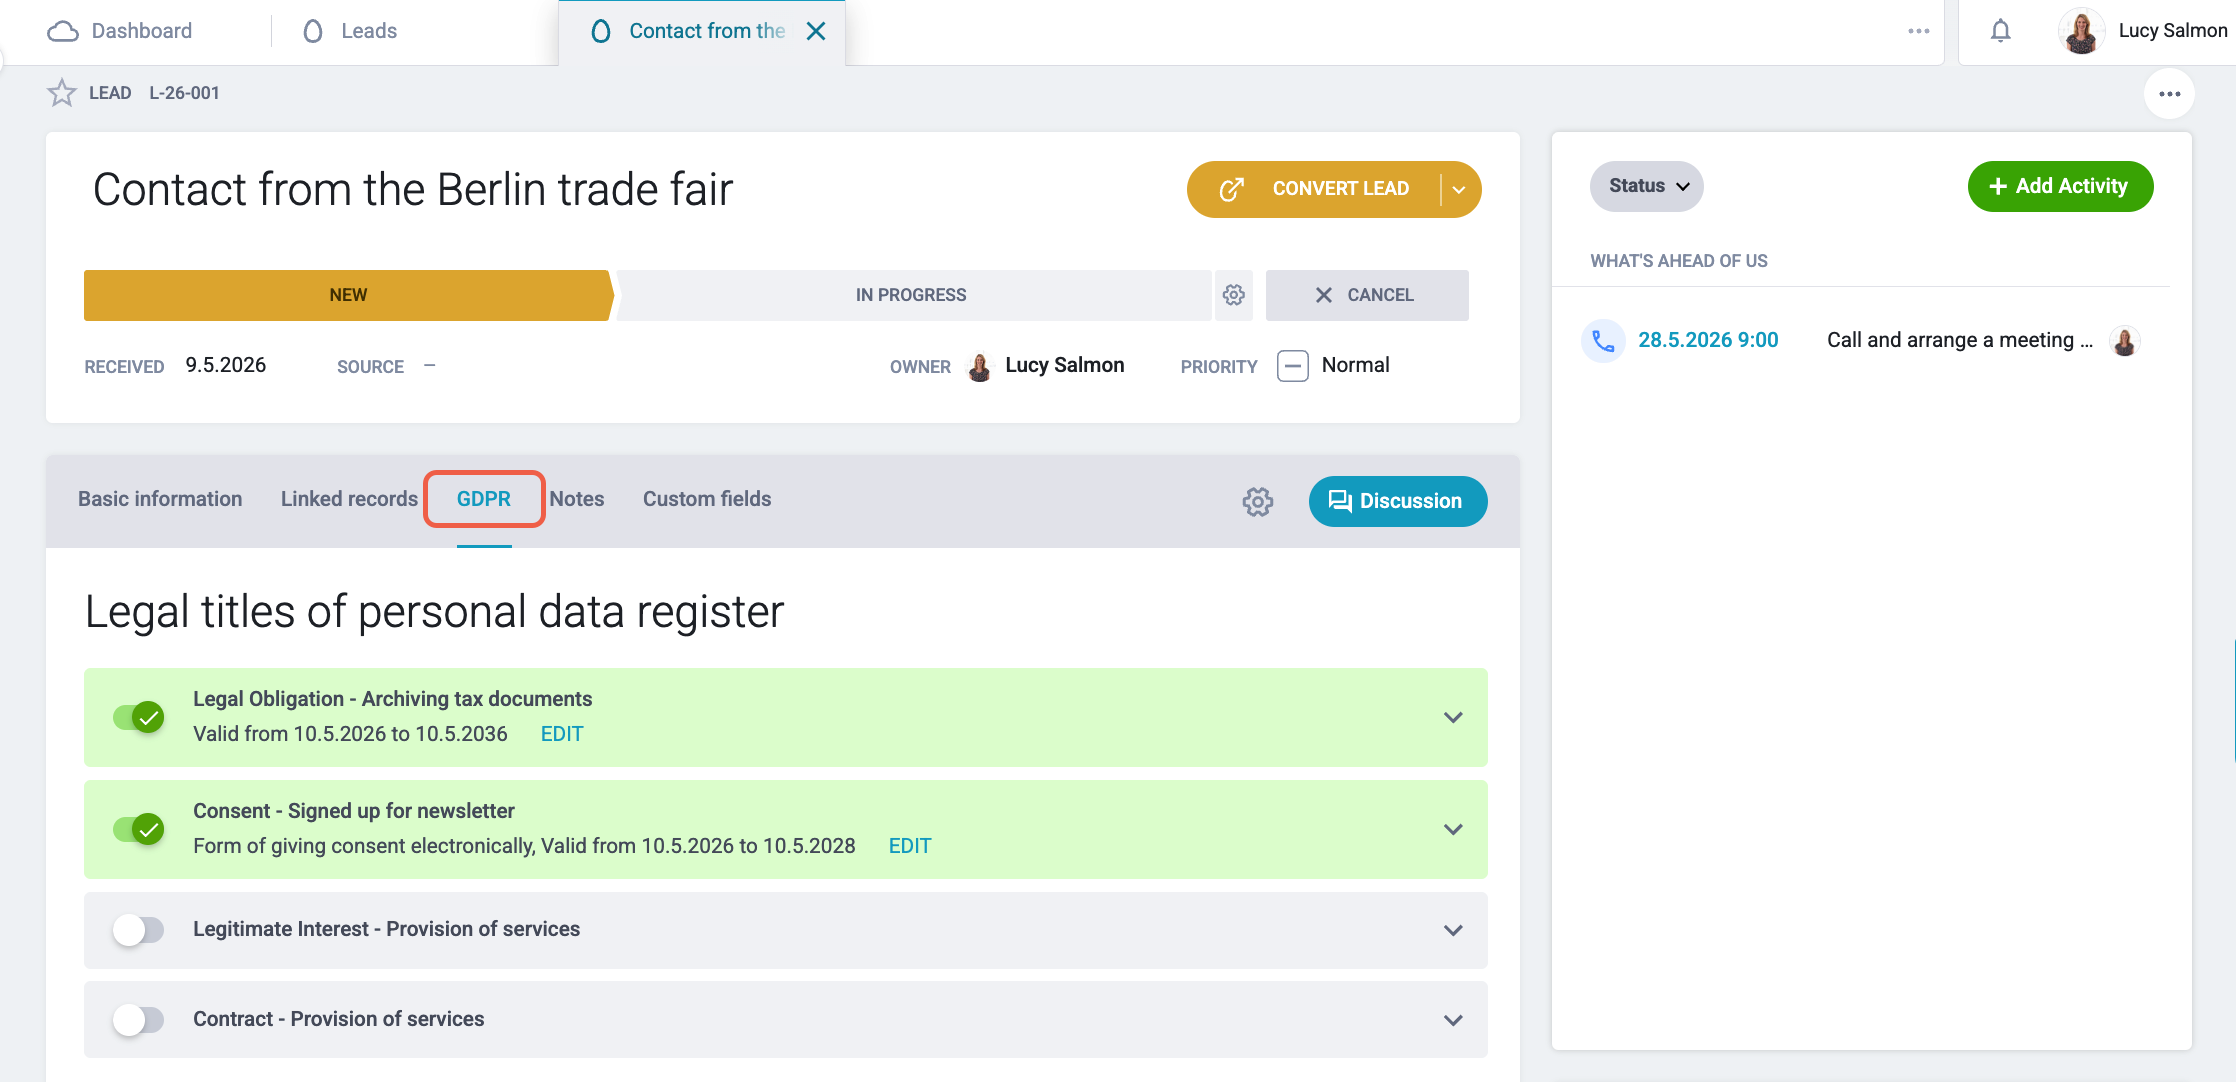This screenshot has height=1082, width=2236.
Task: Open the Notes tab
Action: click(577, 499)
